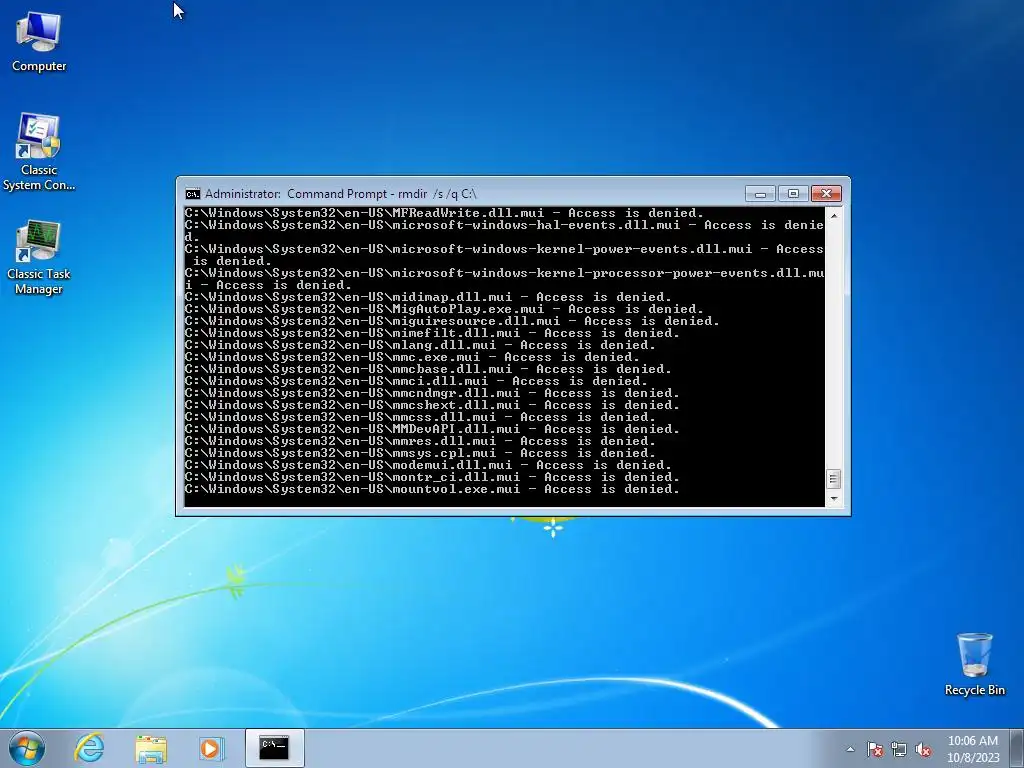Minimize the Command Prompt window
The image size is (1024, 768).
[x=760, y=194]
